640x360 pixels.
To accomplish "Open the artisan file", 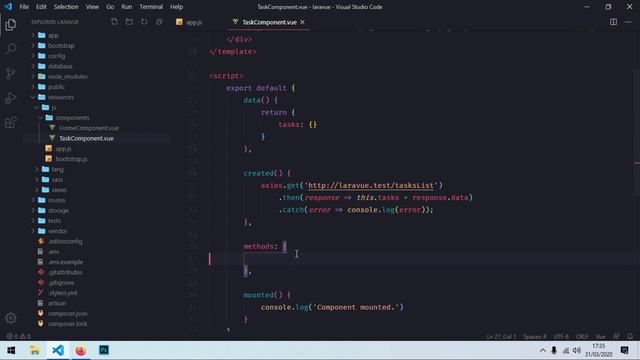I will (57, 303).
